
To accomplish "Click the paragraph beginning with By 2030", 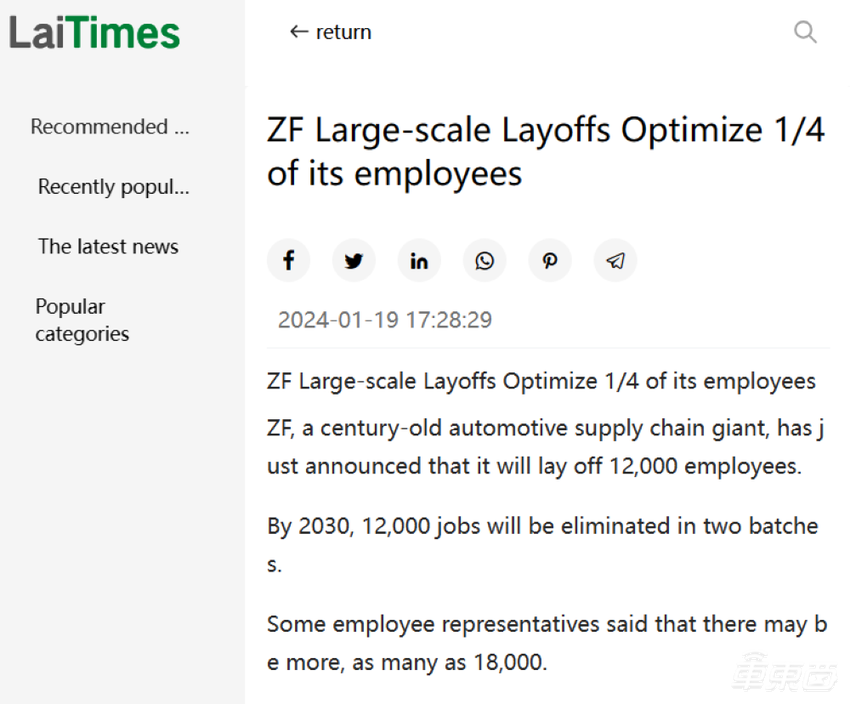I will point(543,545).
